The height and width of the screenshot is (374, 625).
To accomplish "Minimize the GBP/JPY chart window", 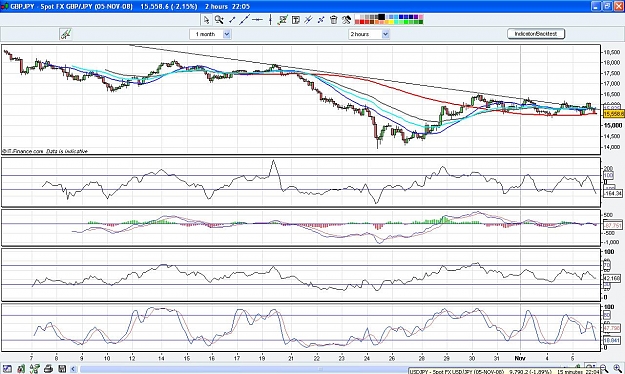I will tap(596, 6).
